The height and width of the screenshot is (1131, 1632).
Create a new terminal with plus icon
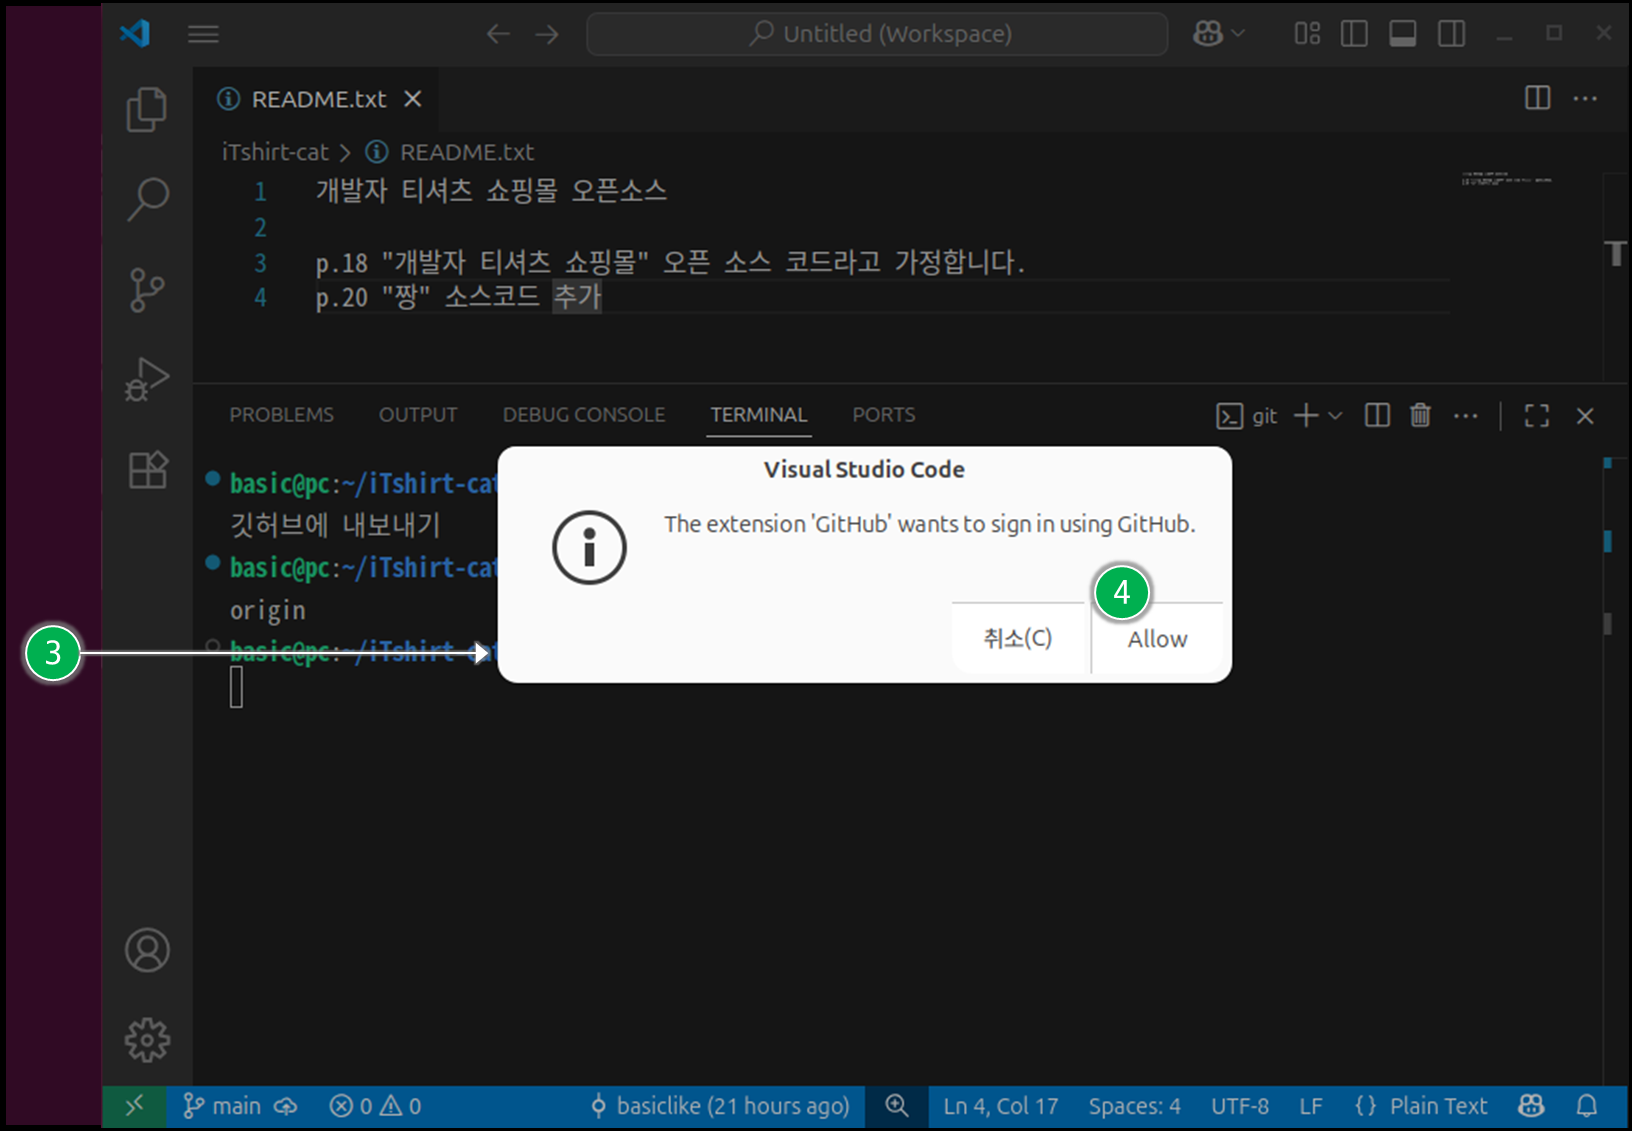coord(1306,416)
